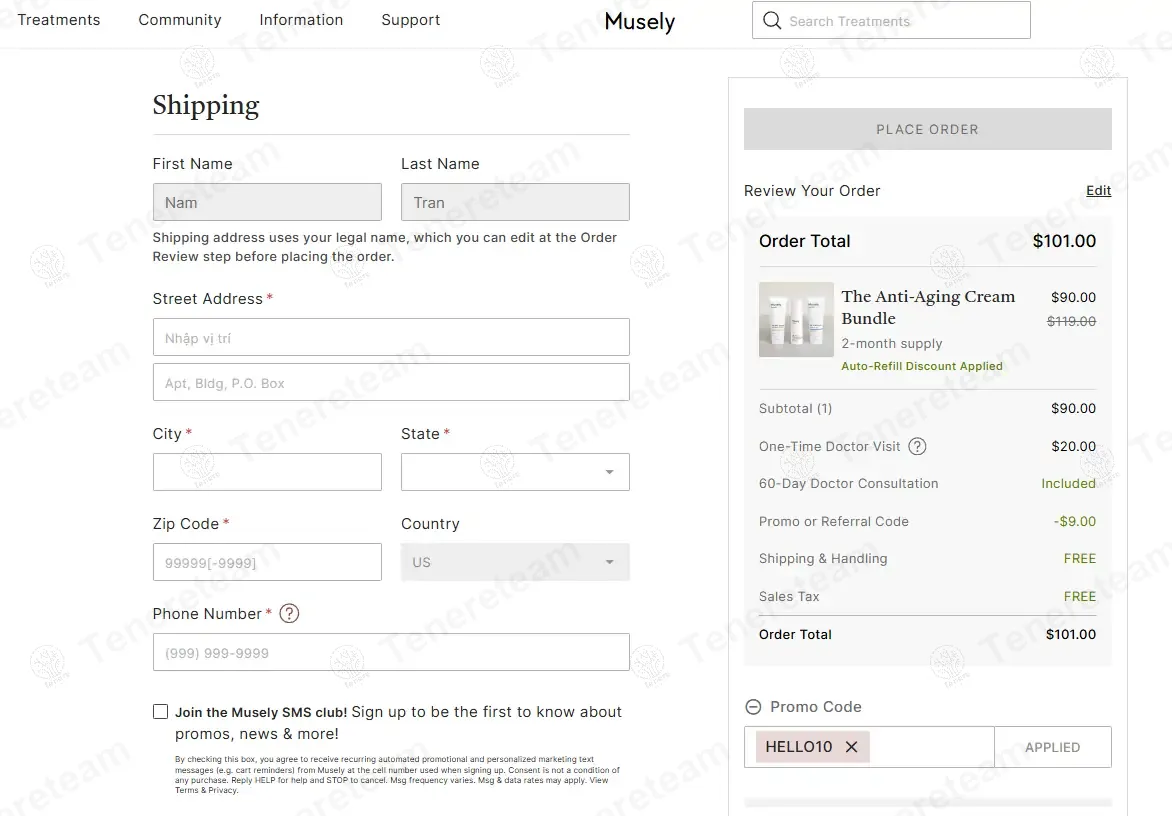The width and height of the screenshot is (1172, 816).
Task: Click the One-Time Doctor Visit help icon
Action: (x=917, y=447)
